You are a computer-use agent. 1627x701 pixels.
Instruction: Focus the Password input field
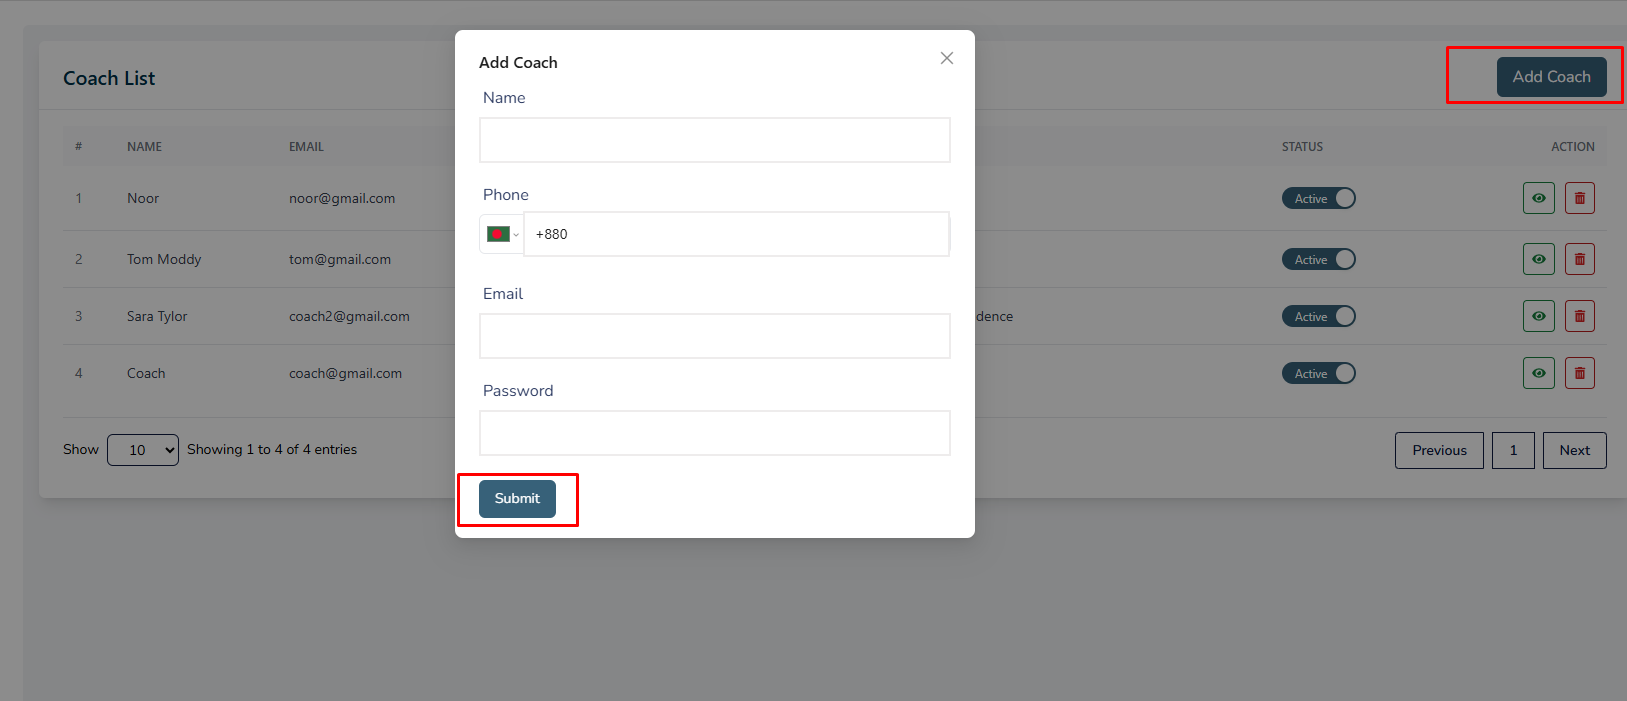715,433
